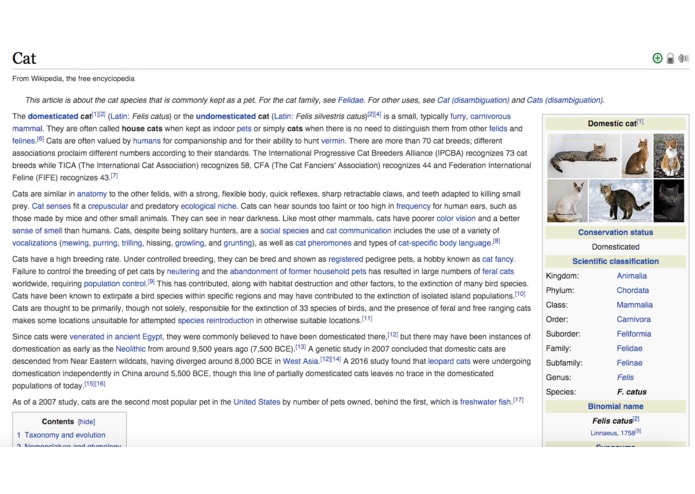This screenshot has width=695, height=494.
Task: Open the vocalizations link
Action: [x=35, y=243]
